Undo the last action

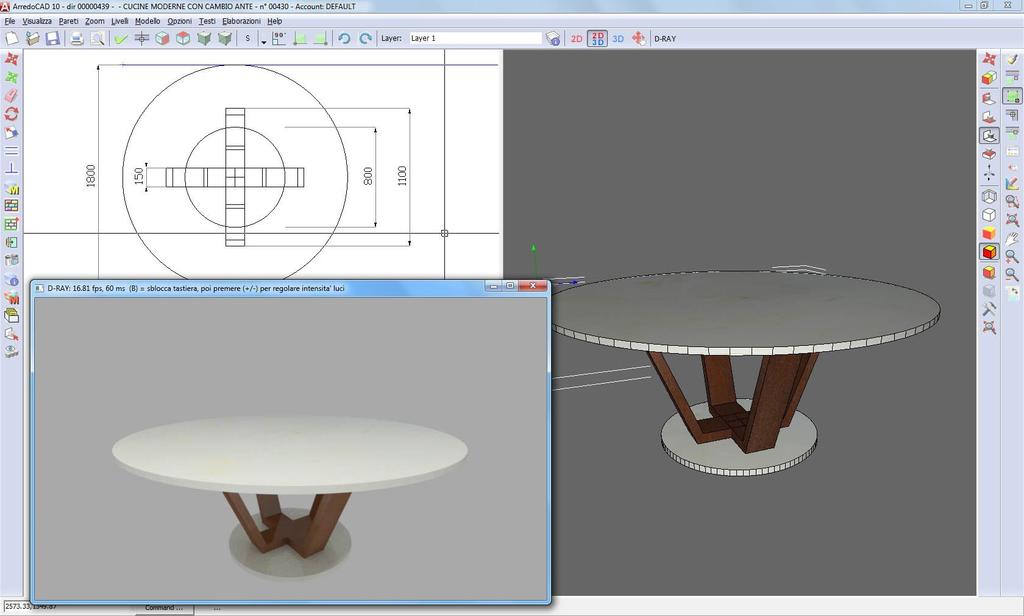tap(344, 39)
